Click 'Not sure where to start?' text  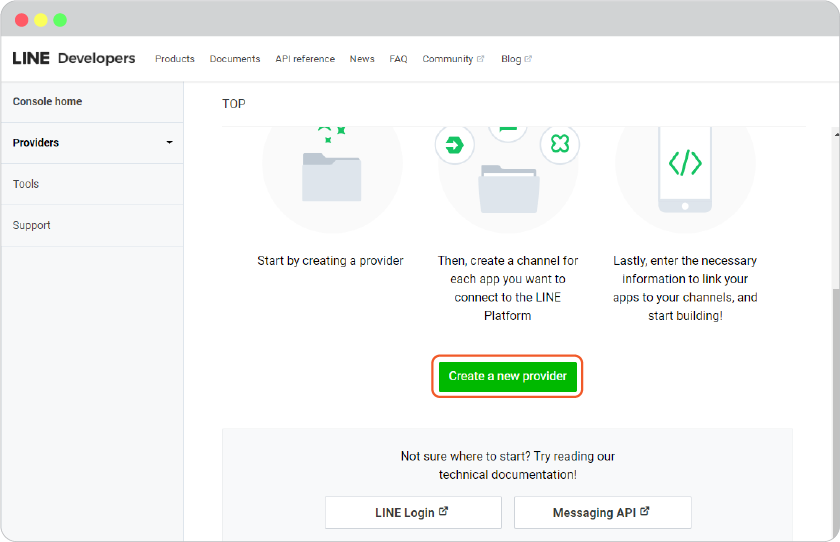[x=508, y=465]
